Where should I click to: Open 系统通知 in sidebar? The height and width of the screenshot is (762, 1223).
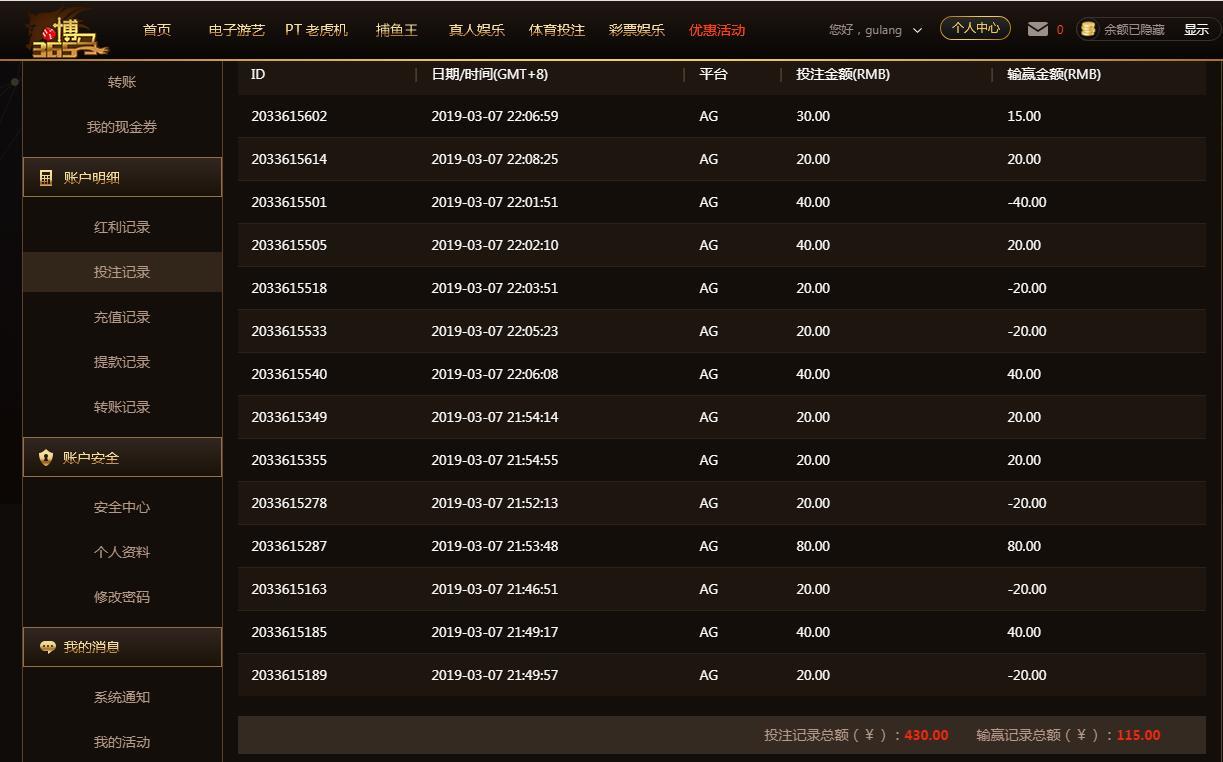pos(122,697)
